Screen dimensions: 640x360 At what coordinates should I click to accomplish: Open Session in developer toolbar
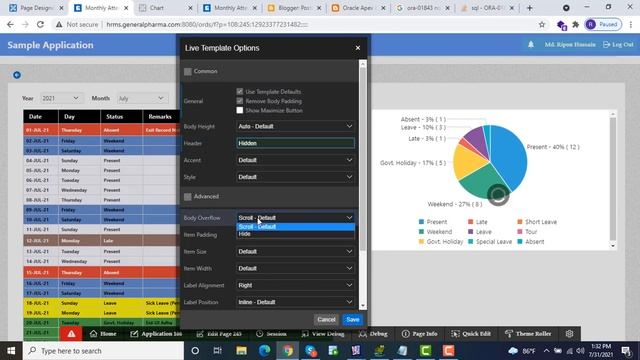pyautogui.click(x=271, y=334)
